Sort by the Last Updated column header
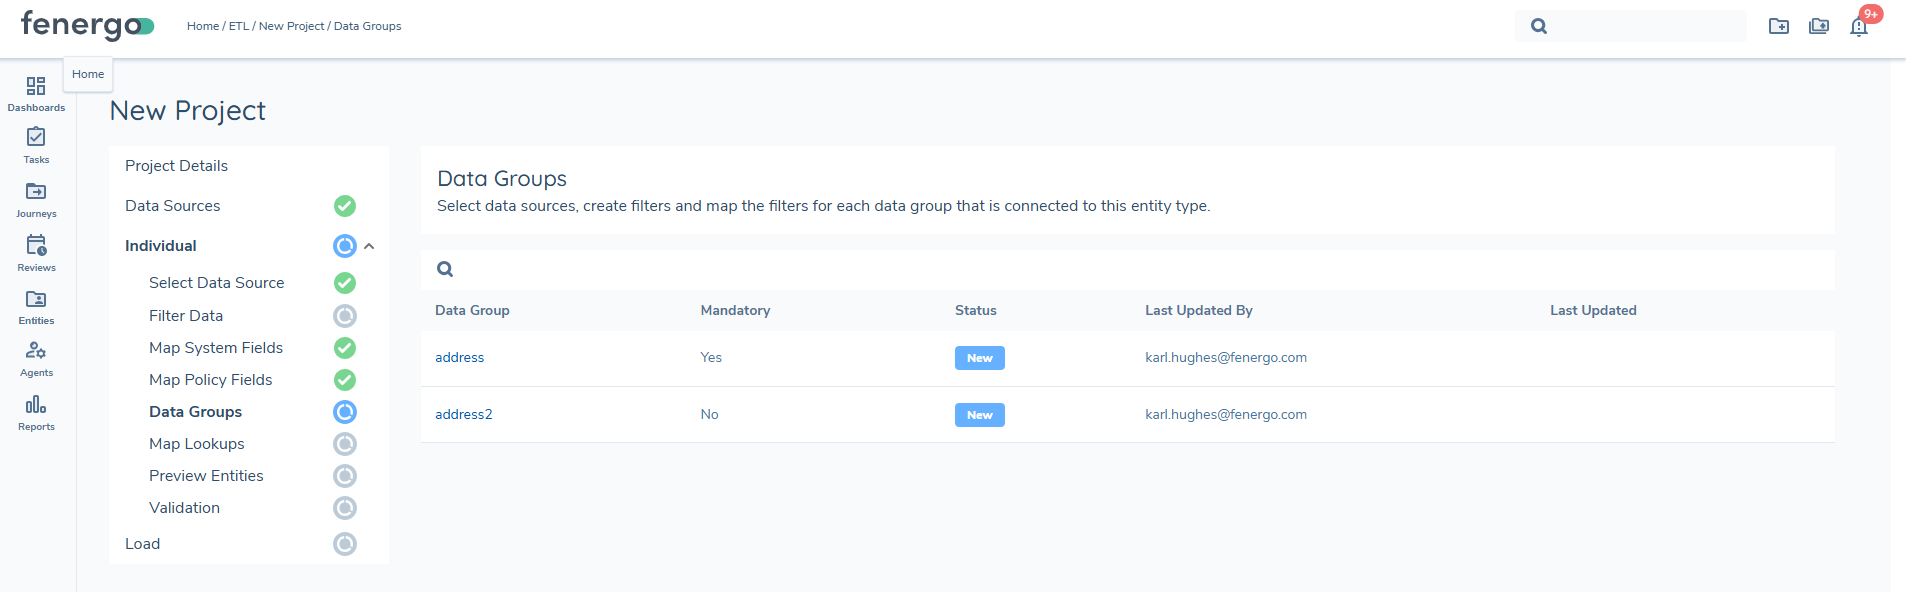This screenshot has height=592, width=1906. (1592, 311)
